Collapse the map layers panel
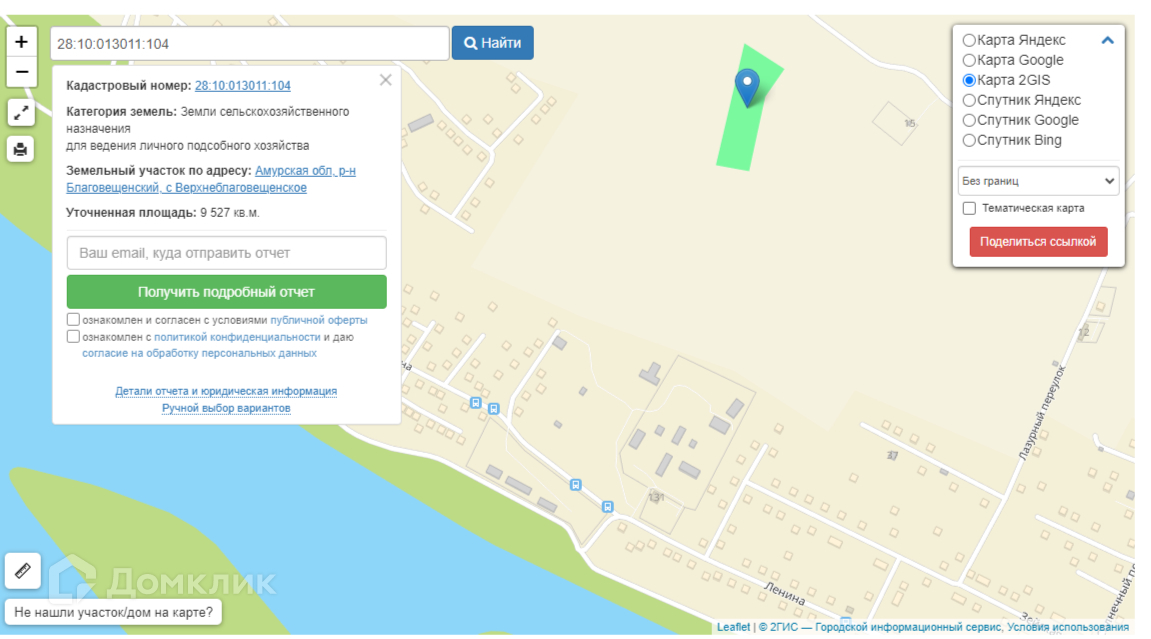The height and width of the screenshot is (639, 1151). pyautogui.click(x=1107, y=41)
